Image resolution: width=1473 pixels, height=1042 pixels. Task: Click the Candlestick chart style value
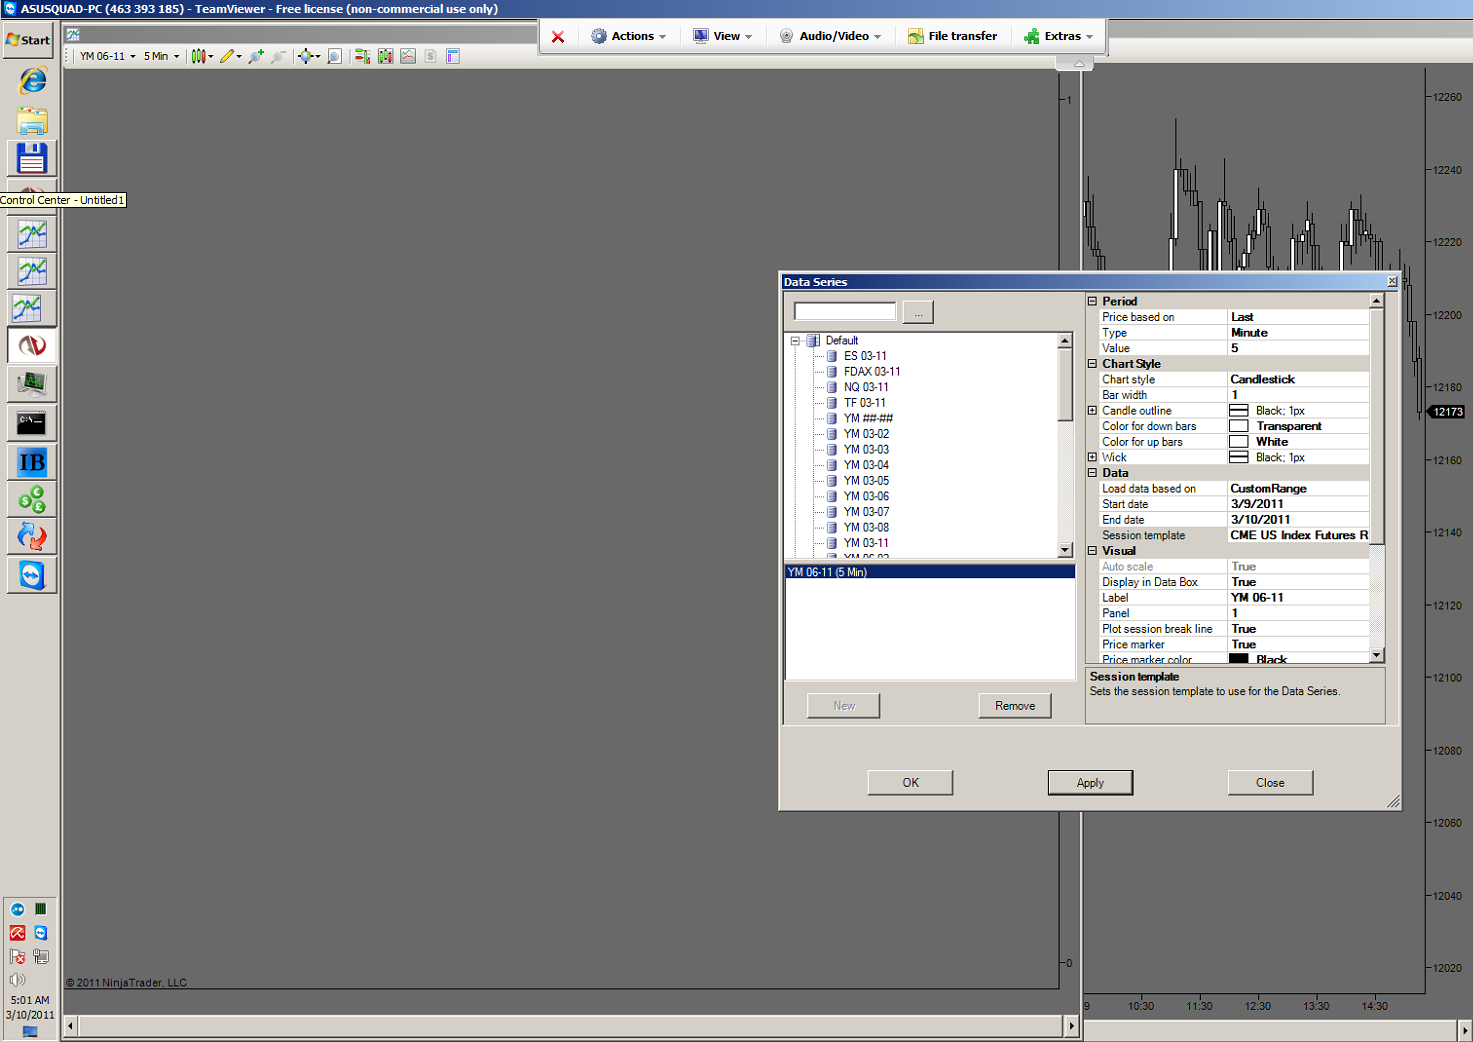(x=1298, y=380)
